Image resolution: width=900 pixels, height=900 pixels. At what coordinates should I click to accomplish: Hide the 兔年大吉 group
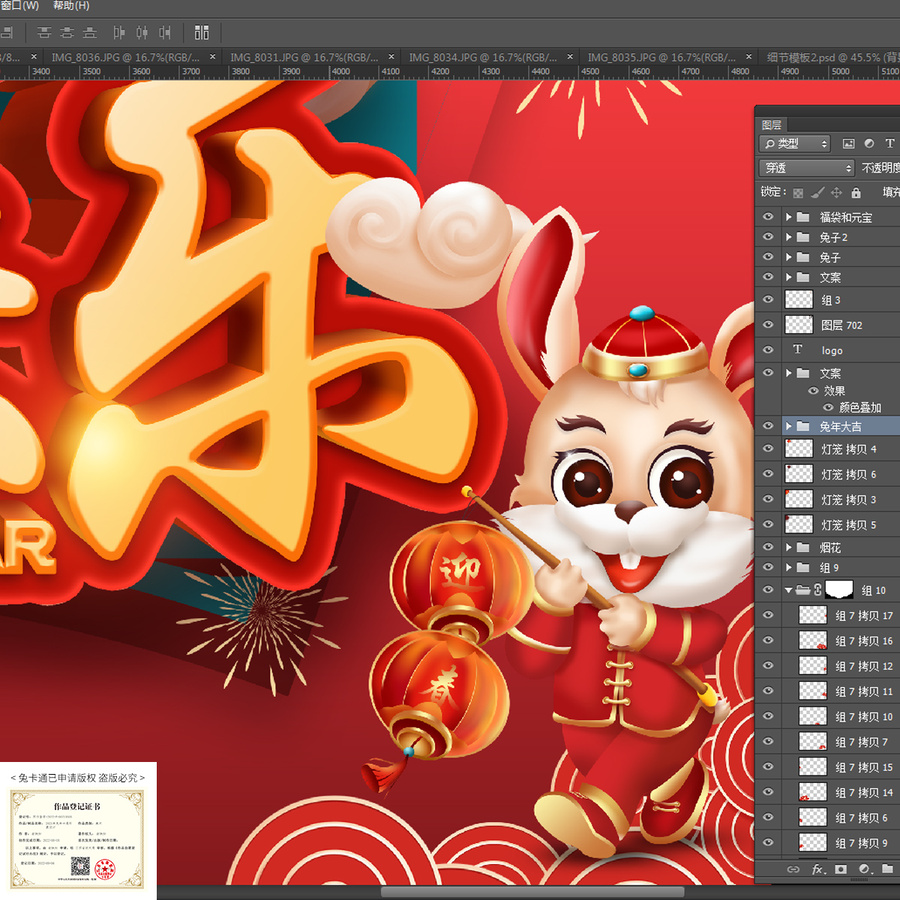point(768,426)
